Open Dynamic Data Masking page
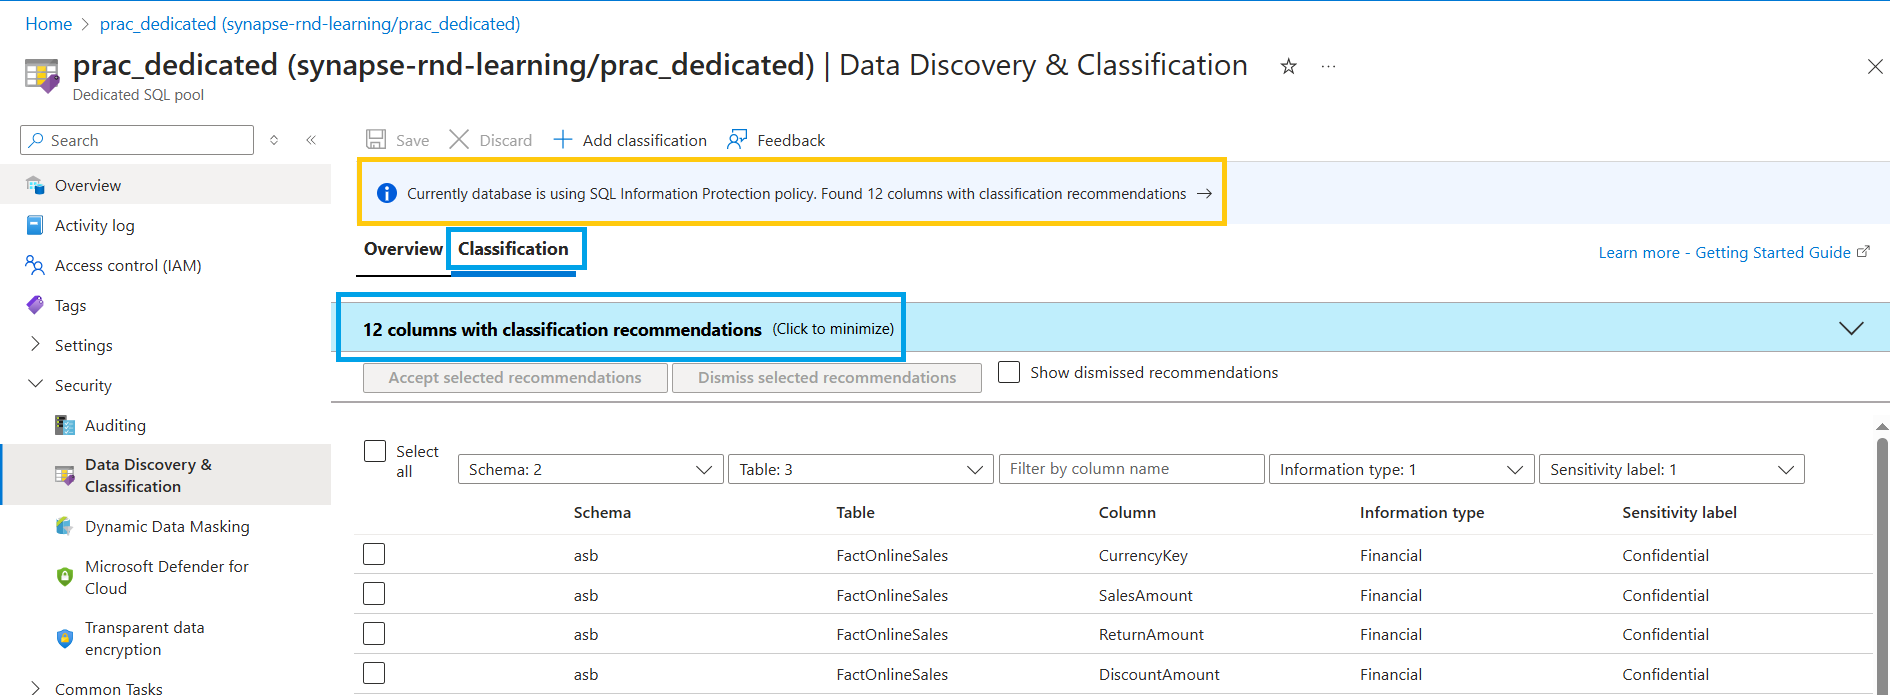The height and width of the screenshot is (695, 1890). [165, 526]
